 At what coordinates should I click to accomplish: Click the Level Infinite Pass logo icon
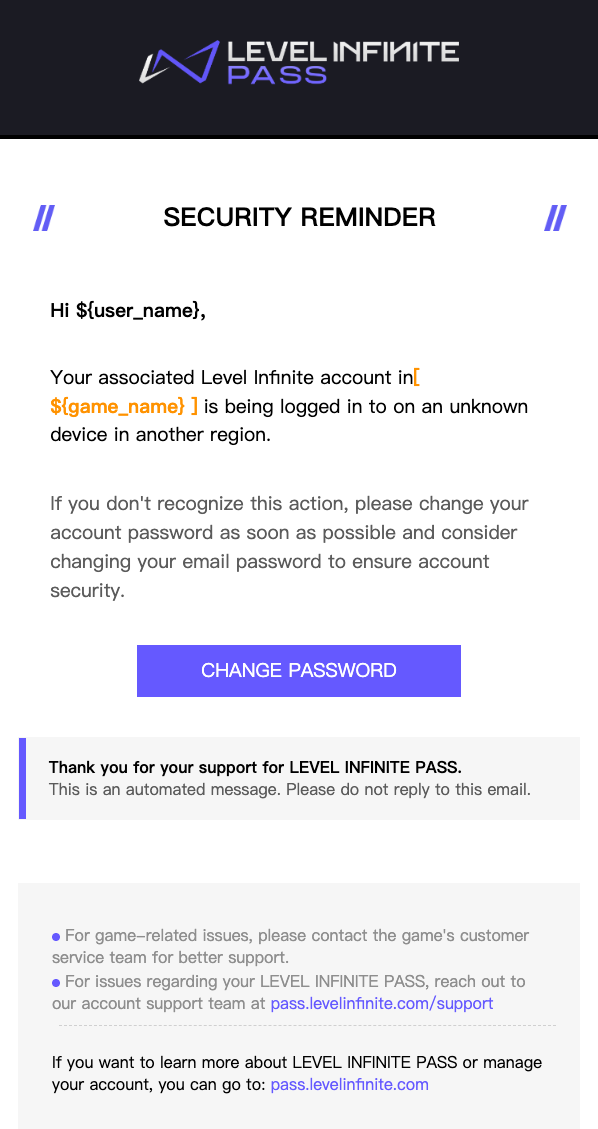click(178, 62)
